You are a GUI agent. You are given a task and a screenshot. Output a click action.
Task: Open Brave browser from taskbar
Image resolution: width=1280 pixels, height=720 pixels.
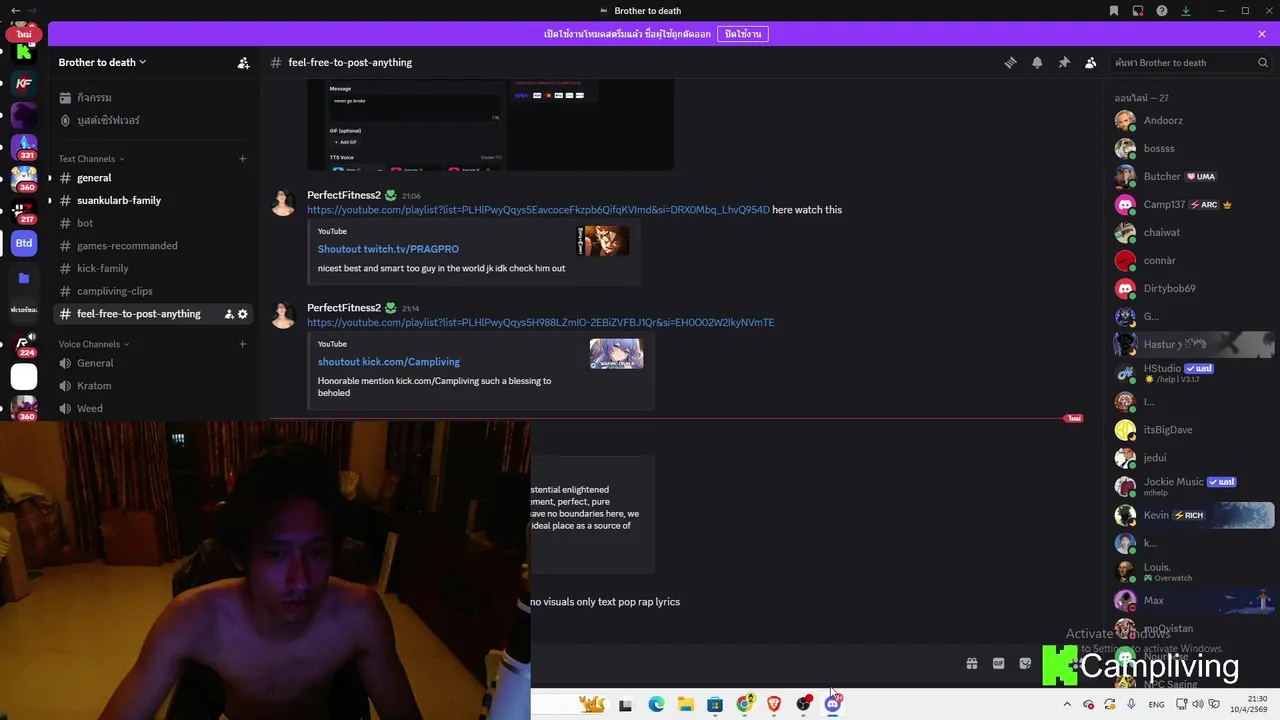click(x=774, y=704)
